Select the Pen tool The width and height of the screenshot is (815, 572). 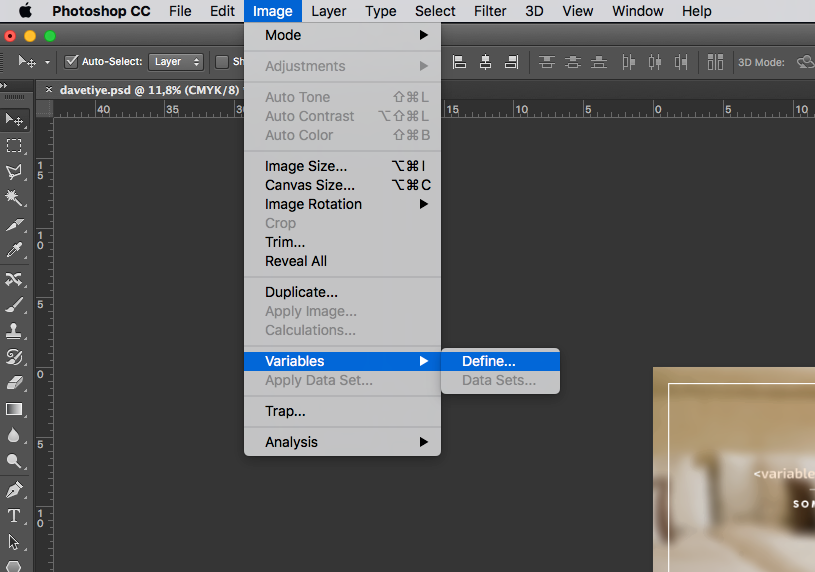pyautogui.click(x=14, y=489)
